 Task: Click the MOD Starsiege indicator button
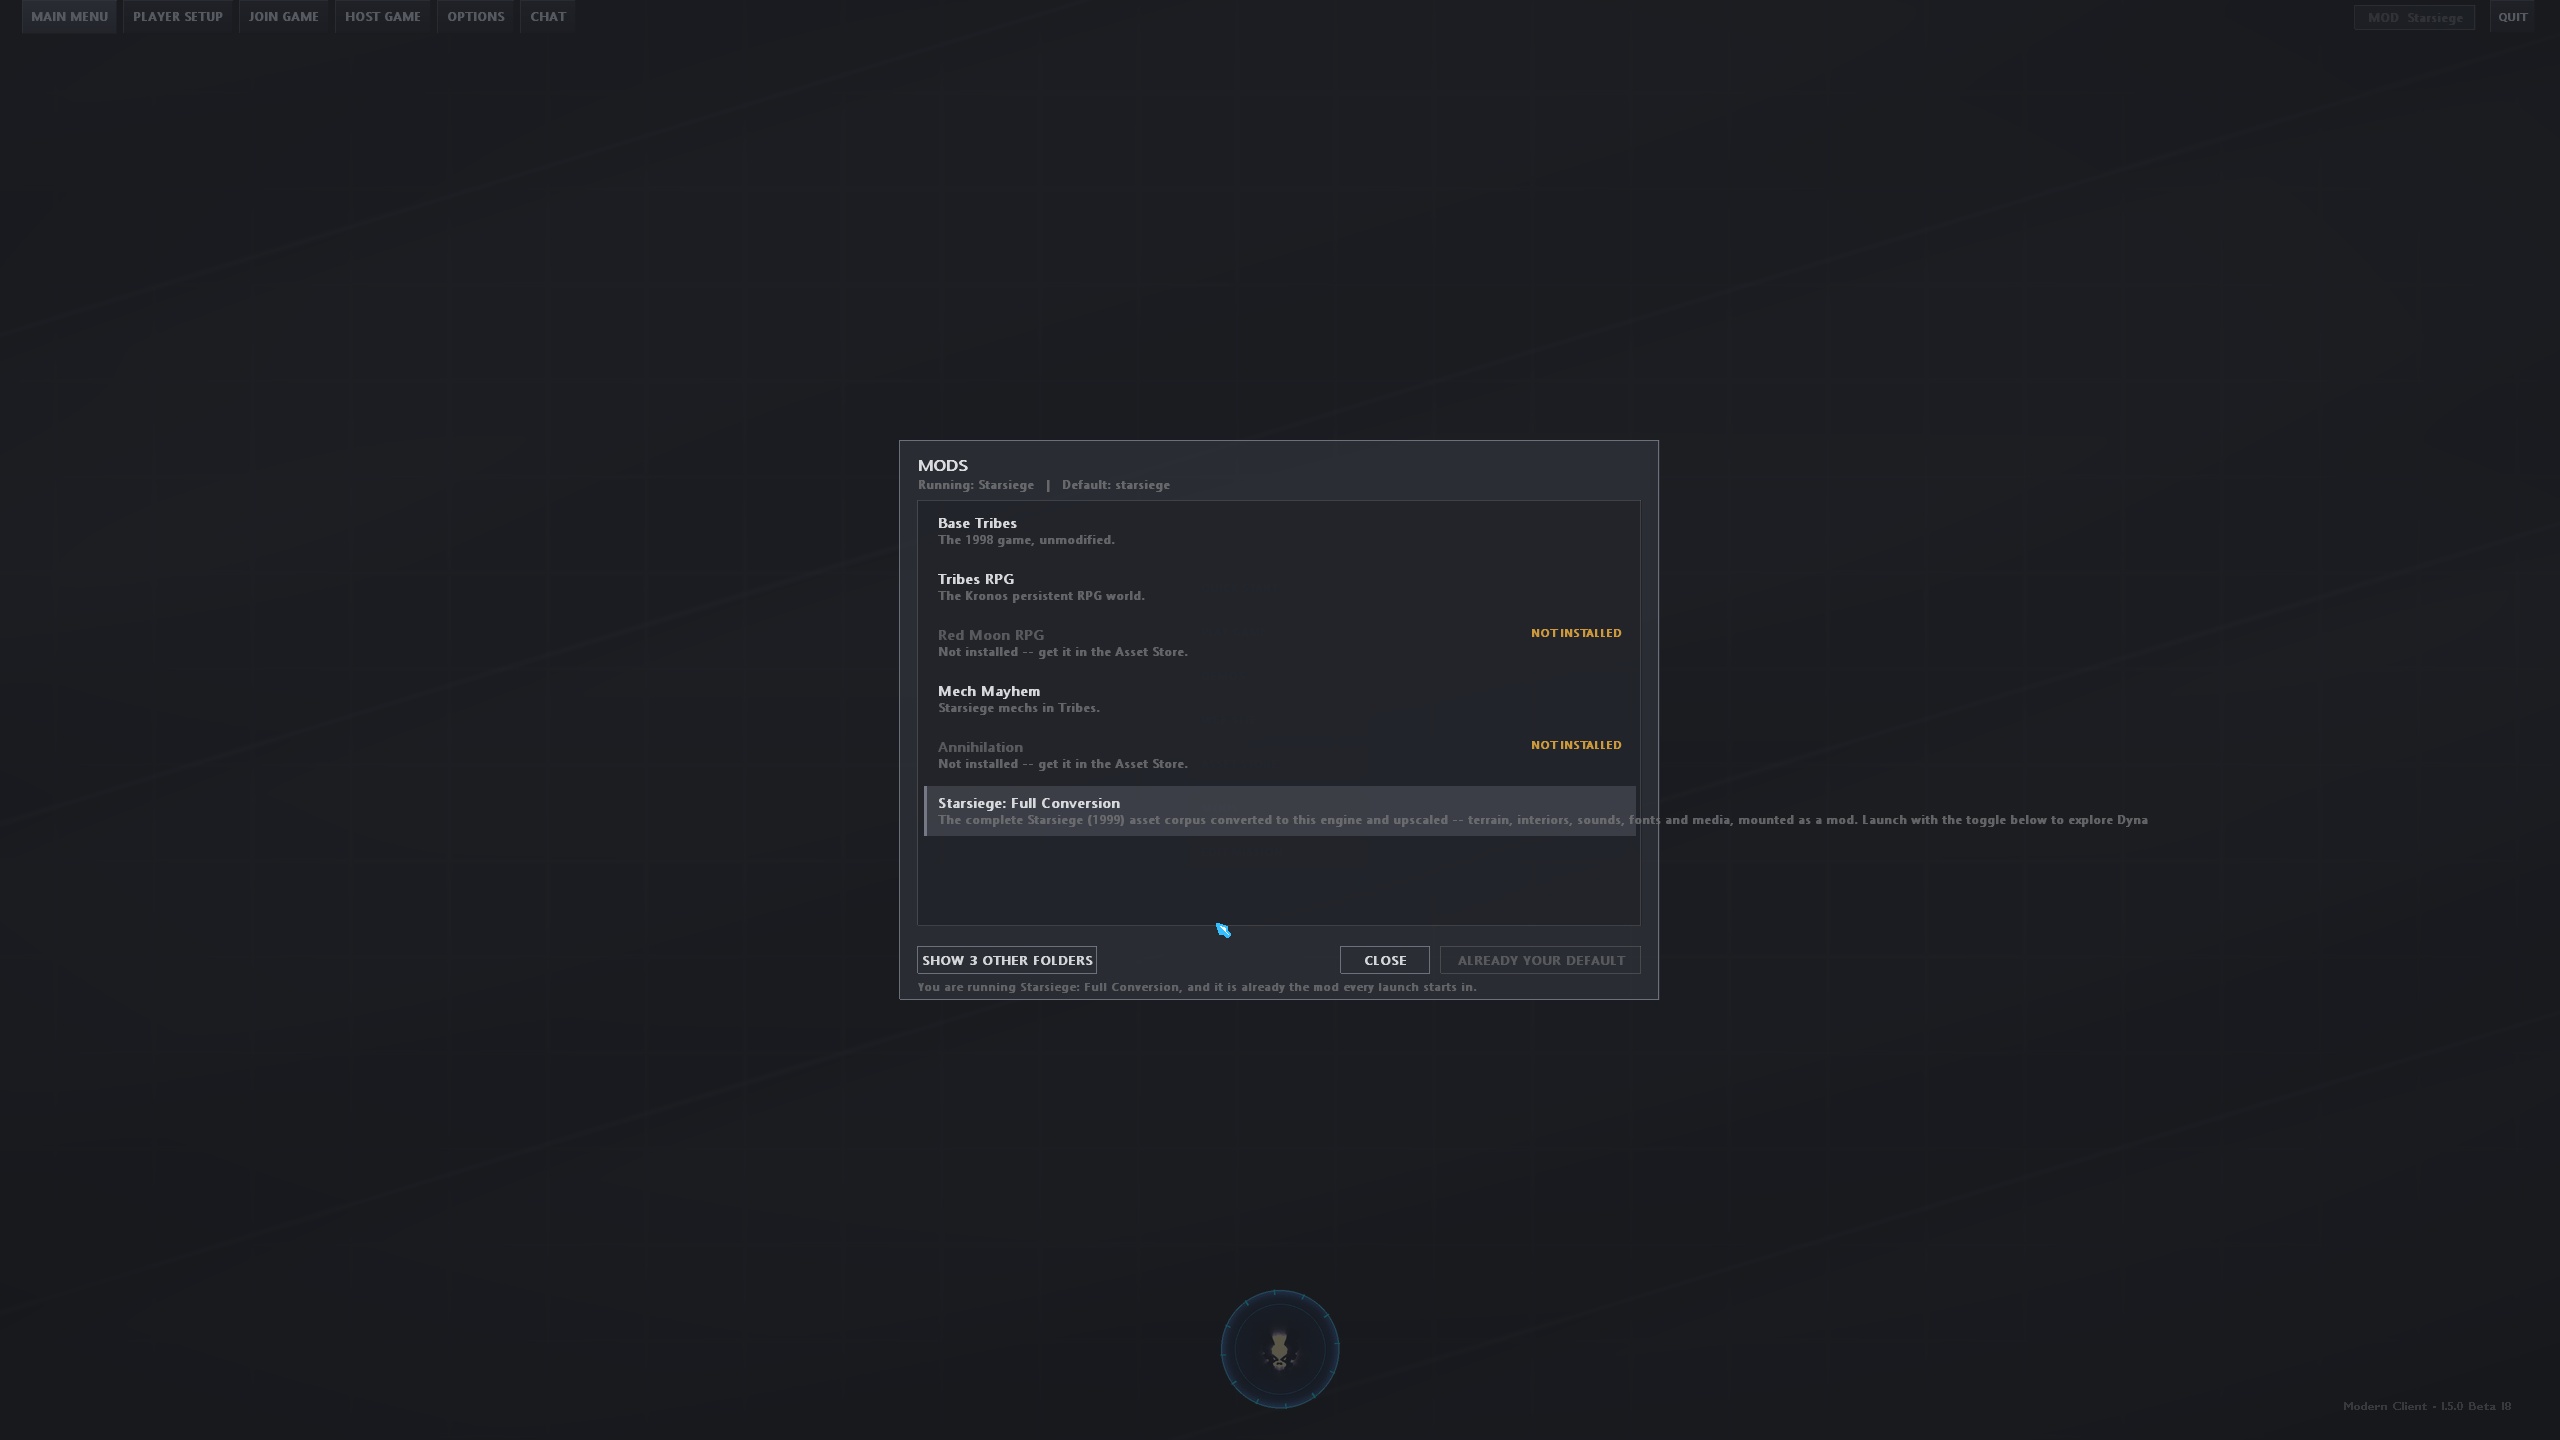point(2414,18)
